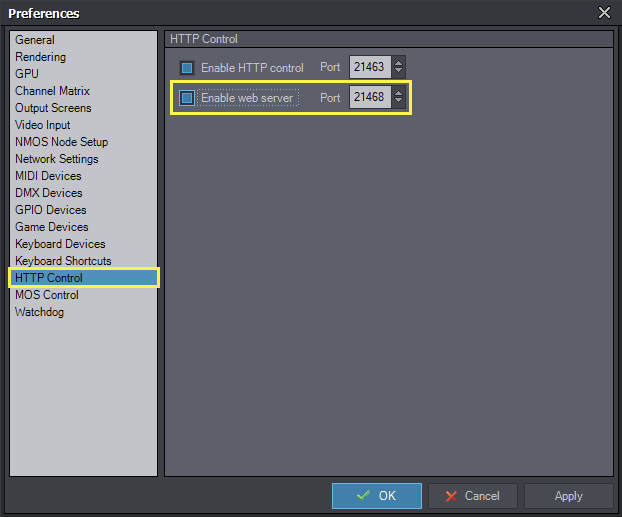Select the Watchdog category

39,312
